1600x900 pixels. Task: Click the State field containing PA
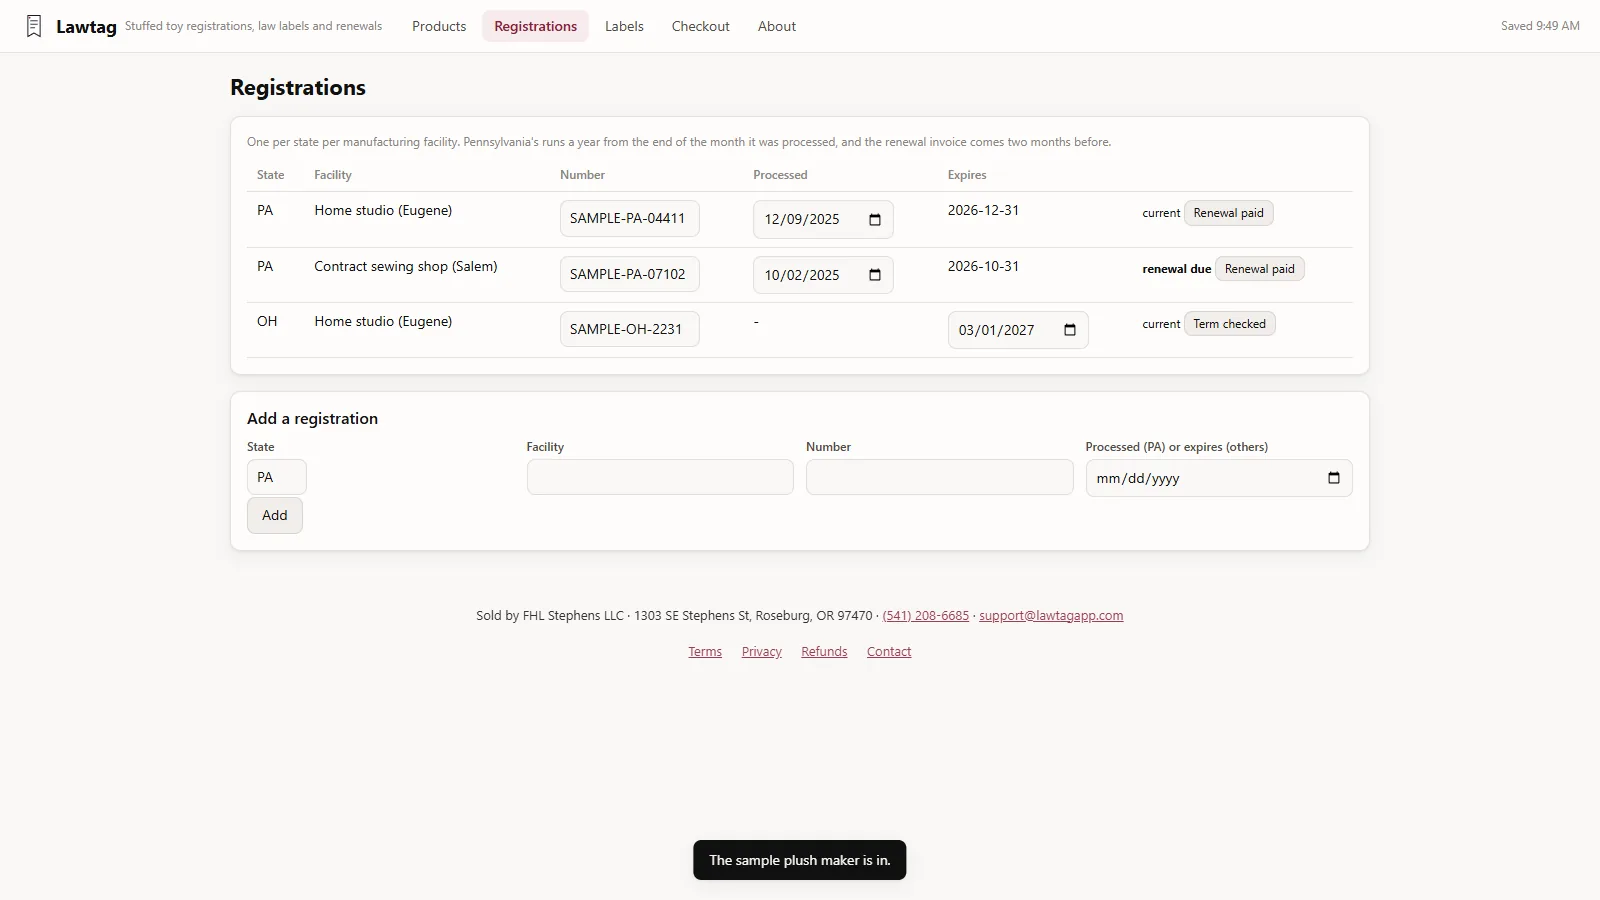pyautogui.click(x=276, y=477)
